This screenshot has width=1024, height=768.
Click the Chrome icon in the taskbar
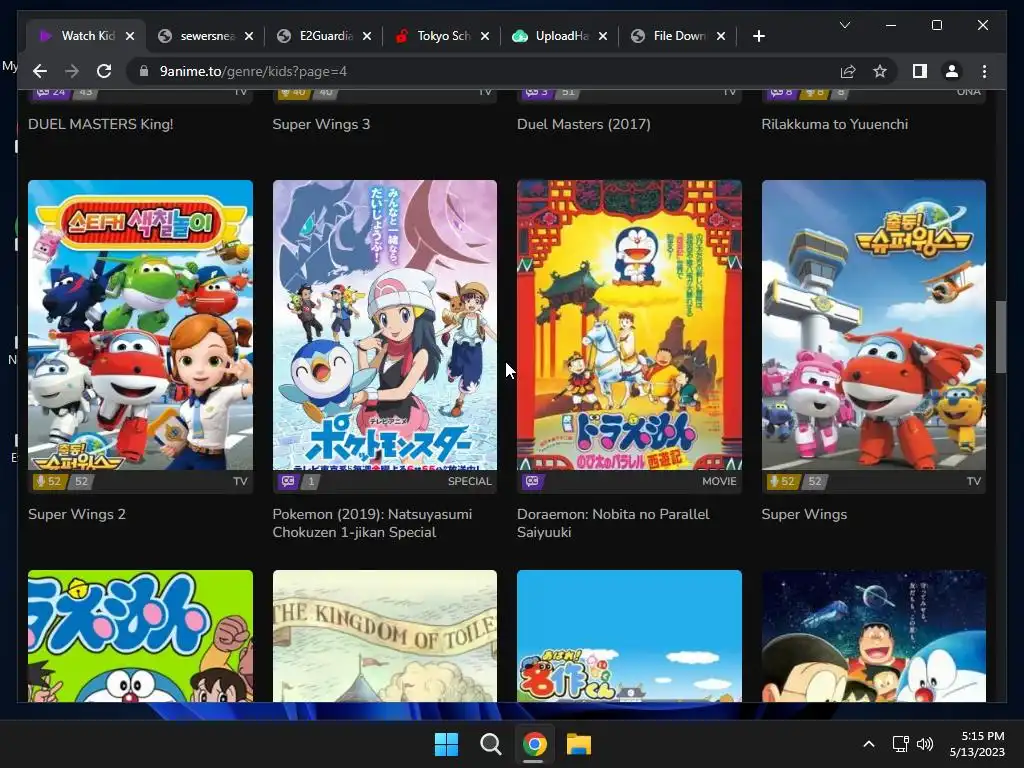[534, 744]
